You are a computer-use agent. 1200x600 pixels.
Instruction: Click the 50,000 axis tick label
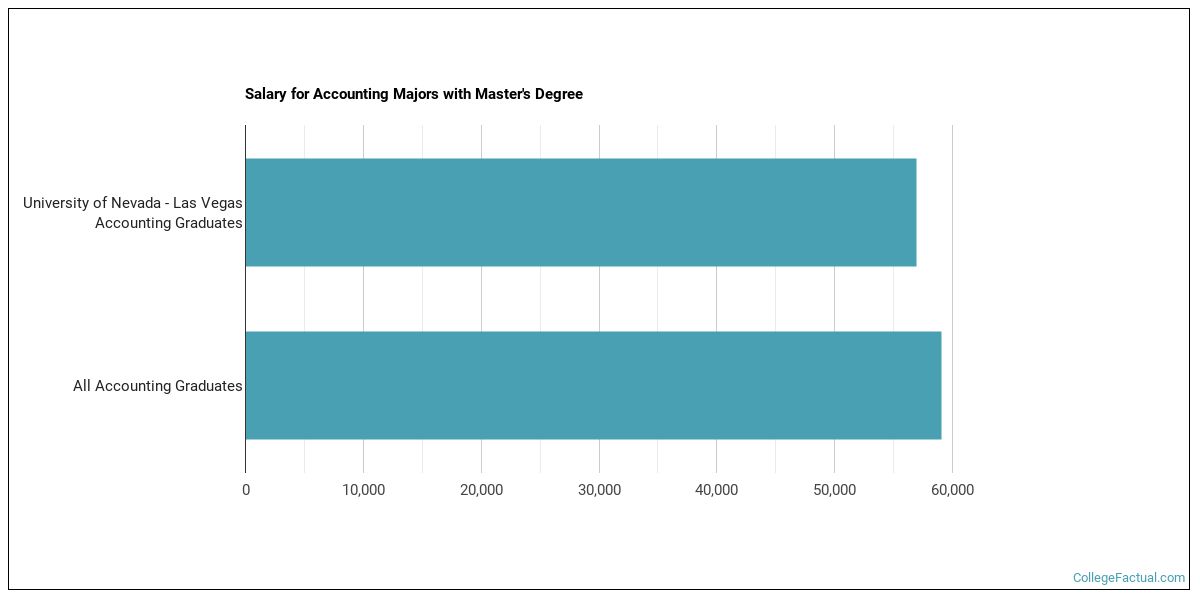(x=834, y=490)
